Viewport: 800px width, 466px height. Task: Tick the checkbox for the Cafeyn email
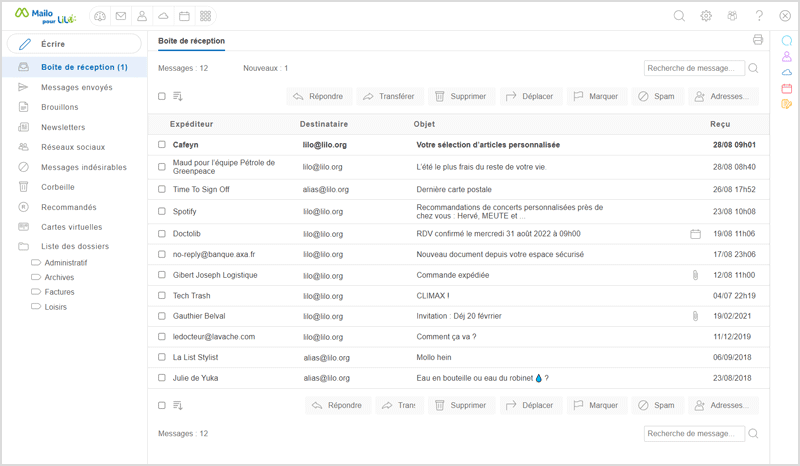pyautogui.click(x=162, y=144)
